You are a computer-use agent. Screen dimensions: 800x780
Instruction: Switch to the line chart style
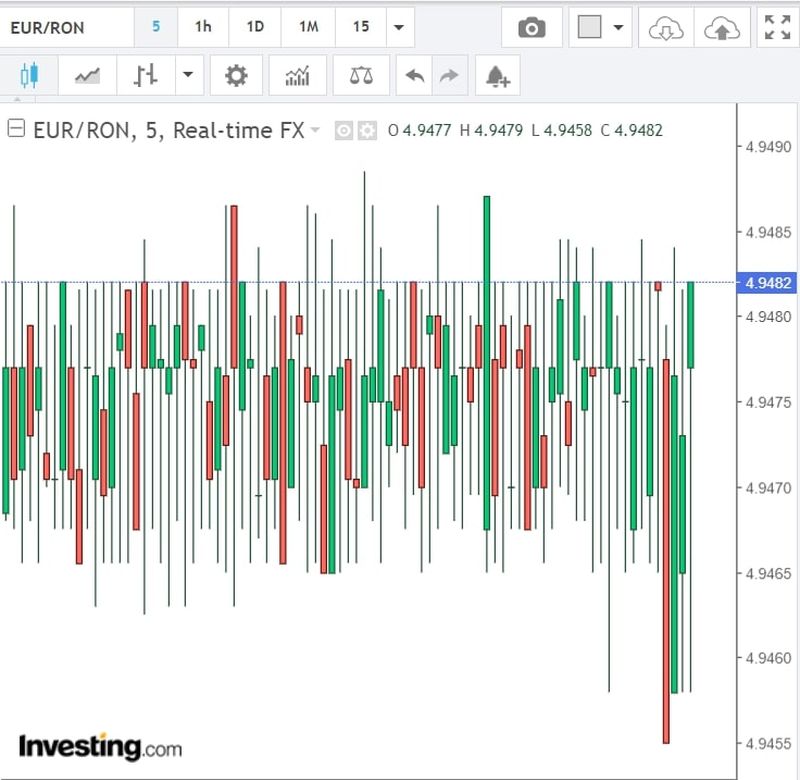pos(88,76)
